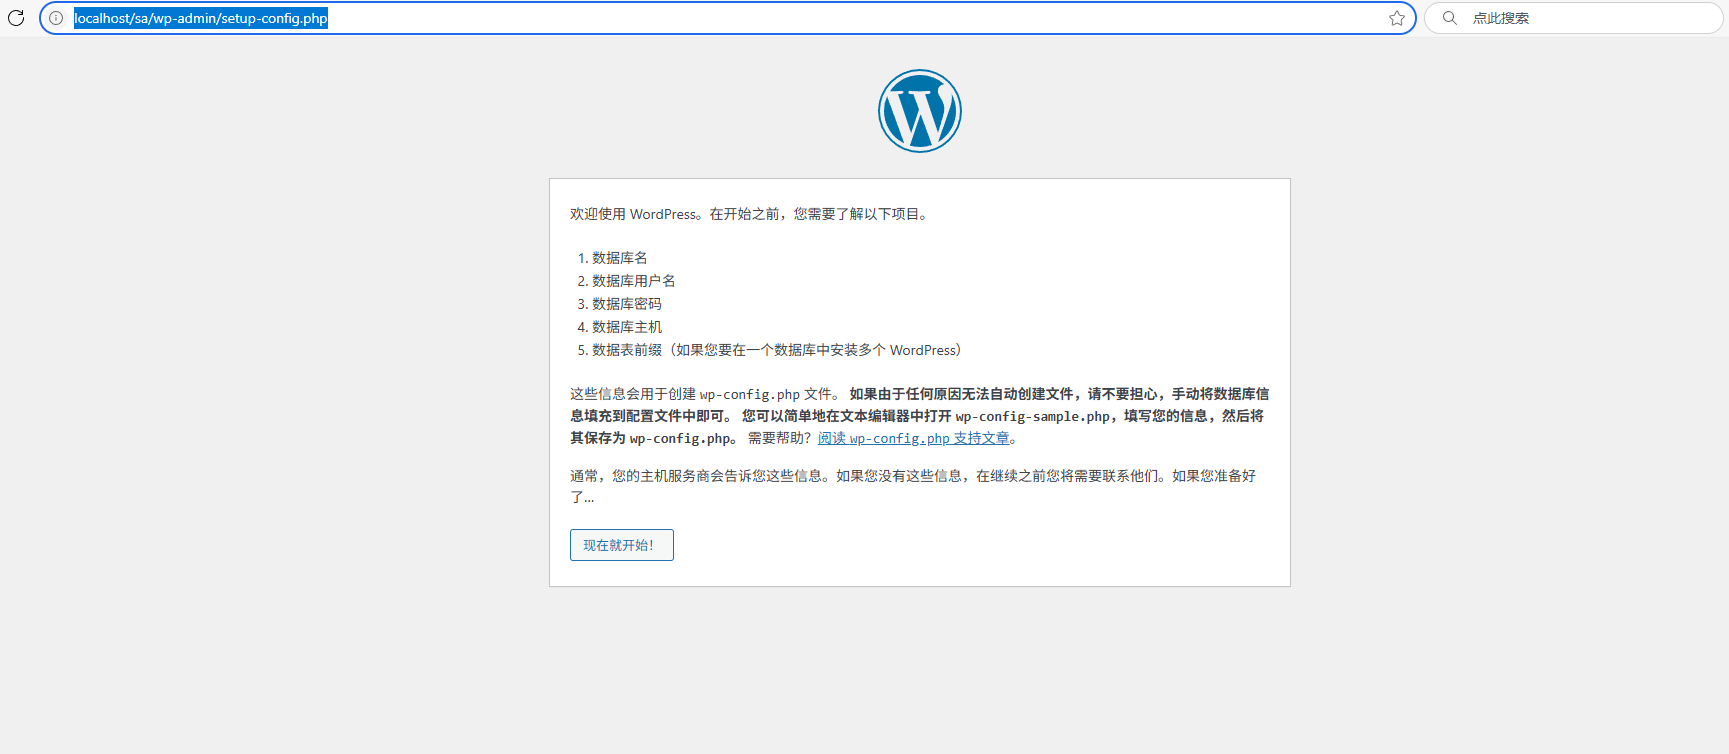Open 阅读 wp-config.php 支持文章 link

914,438
